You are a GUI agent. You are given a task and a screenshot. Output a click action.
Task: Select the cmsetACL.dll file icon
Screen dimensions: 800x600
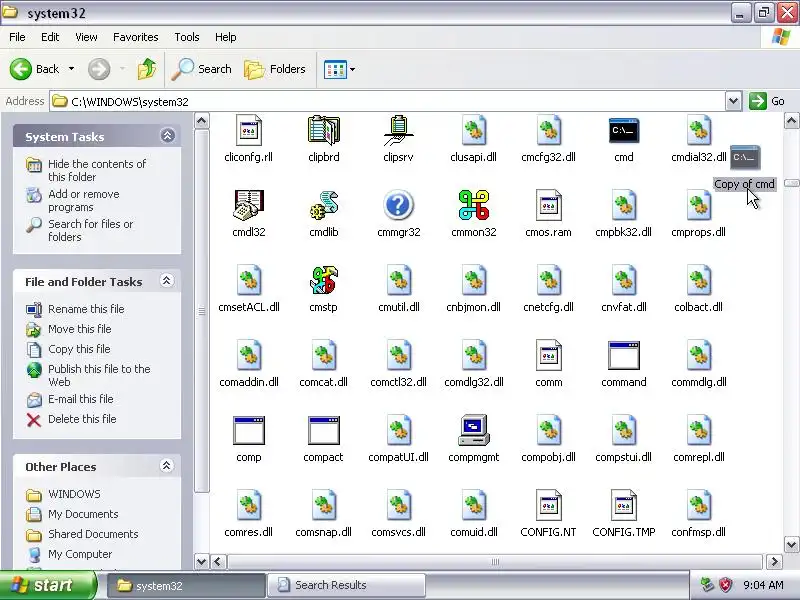pos(248,280)
